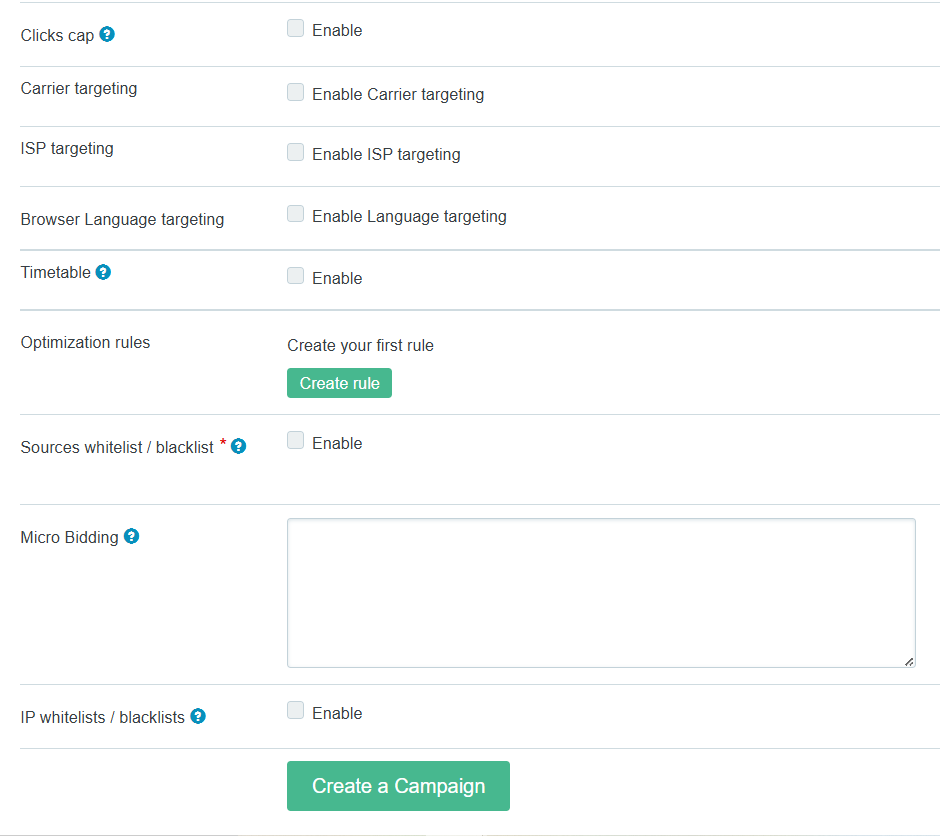Focus the Micro Bidding text area
The image size is (940, 836).
(x=600, y=592)
